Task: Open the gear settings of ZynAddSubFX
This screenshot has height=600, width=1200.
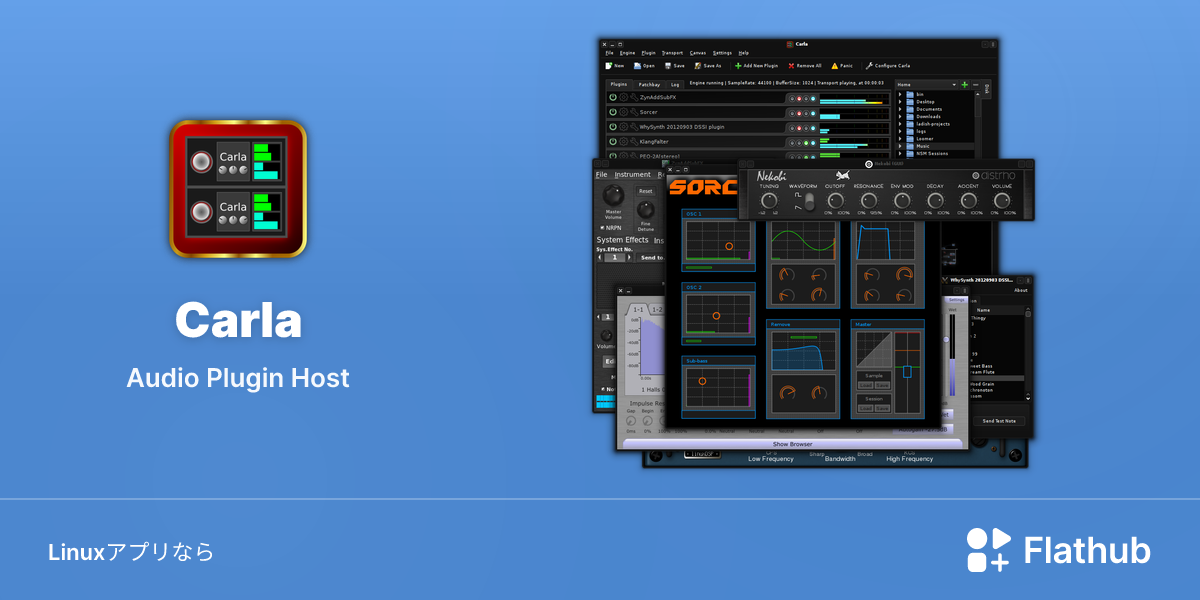Action: (623, 97)
